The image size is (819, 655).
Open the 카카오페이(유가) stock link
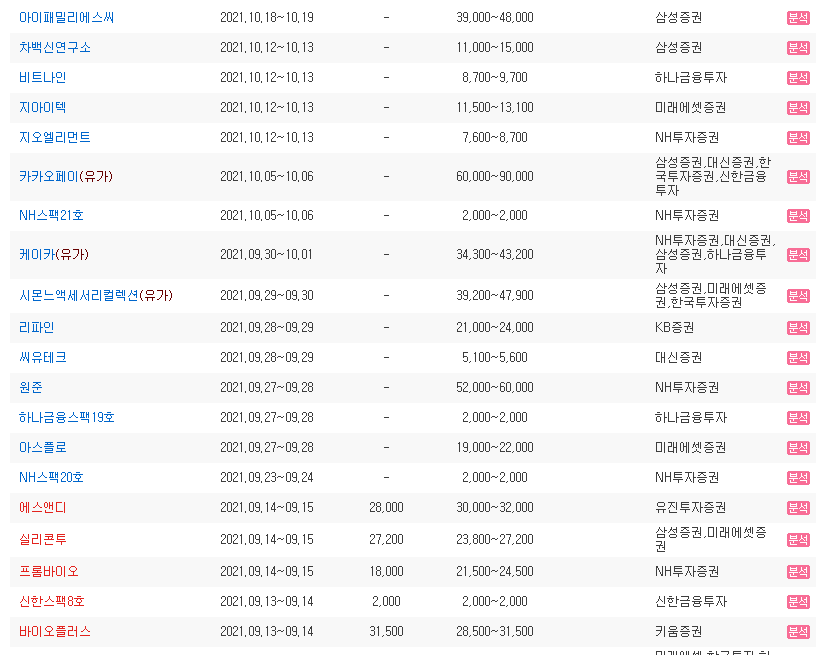pyautogui.click(x=66, y=177)
